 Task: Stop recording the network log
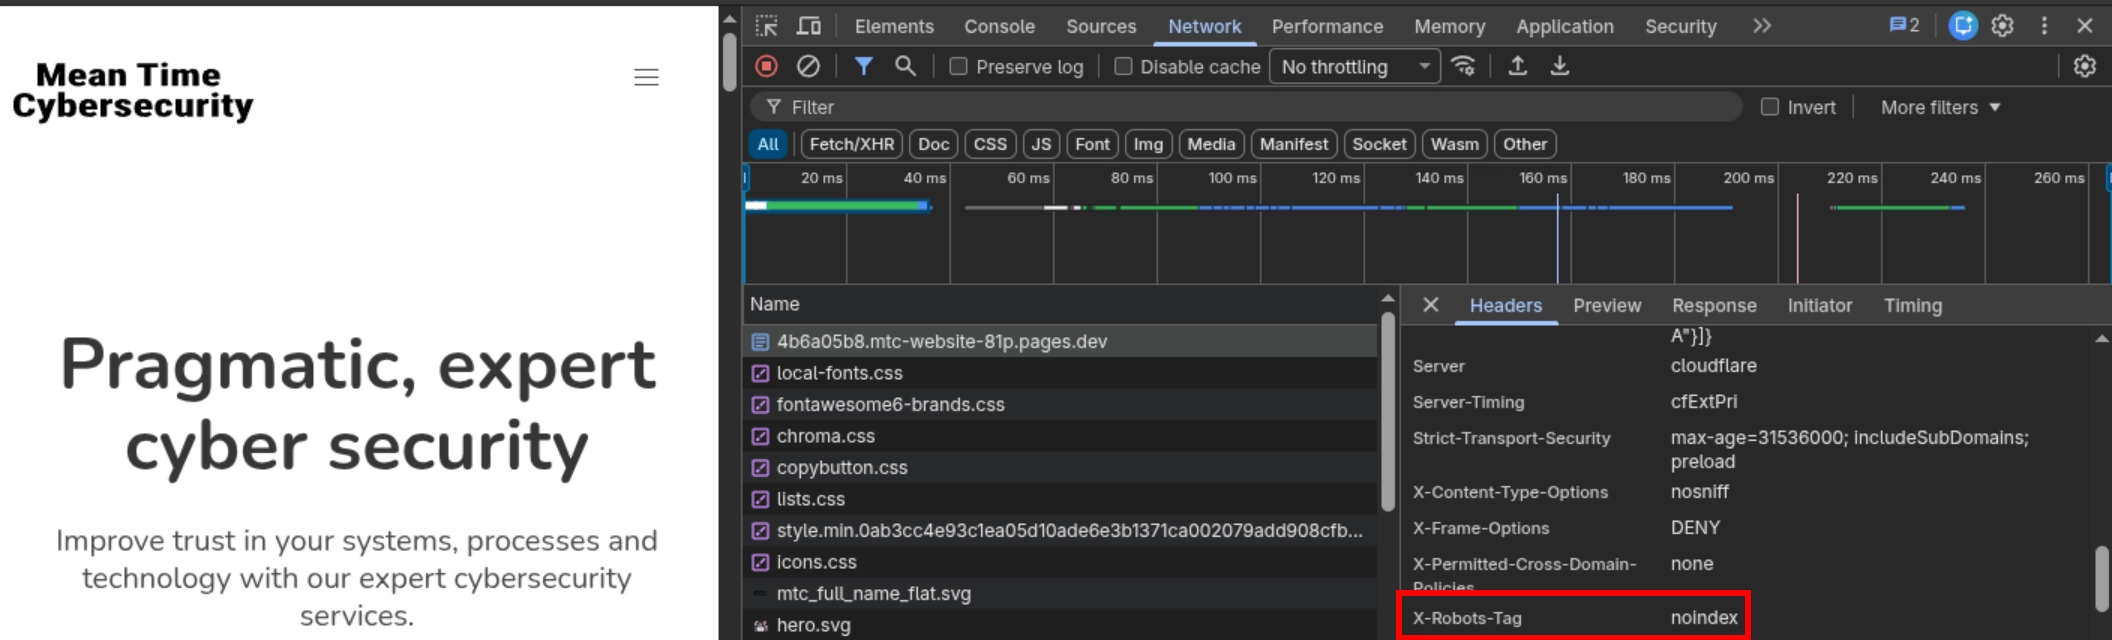767,66
